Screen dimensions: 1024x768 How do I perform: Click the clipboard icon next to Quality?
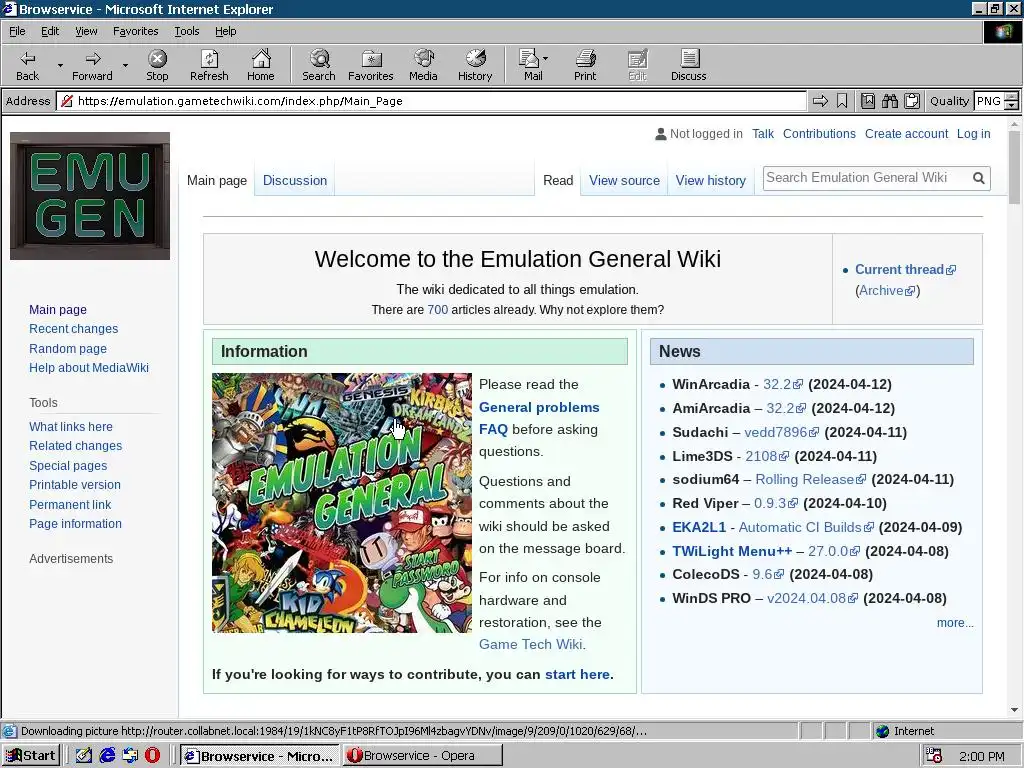[912, 101]
